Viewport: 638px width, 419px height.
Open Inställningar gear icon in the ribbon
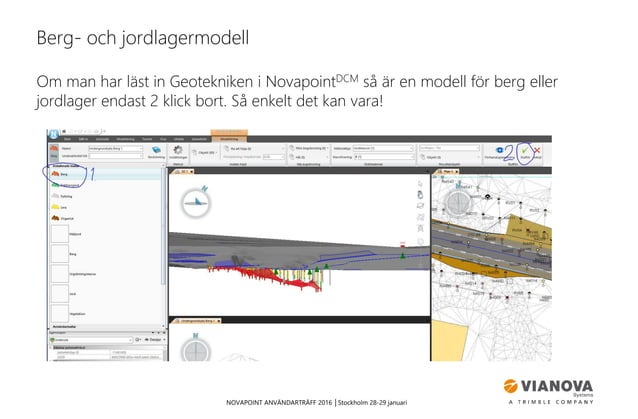(178, 150)
